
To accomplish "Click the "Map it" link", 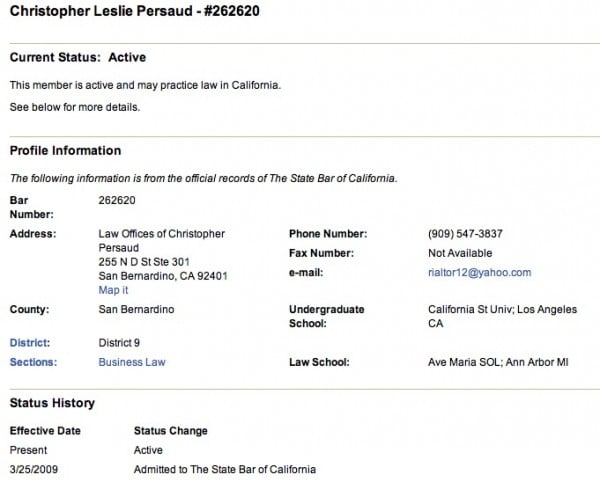I will [x=113, y=290].
